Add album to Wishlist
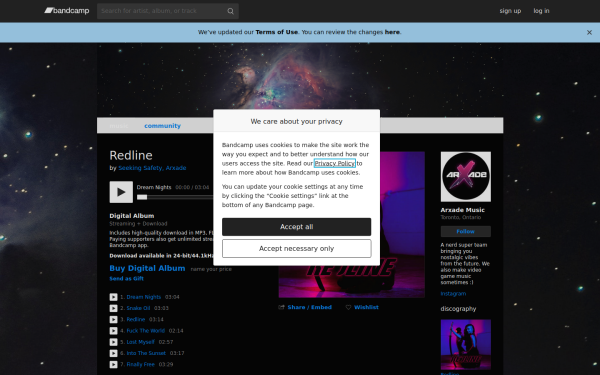Screen dimensions: 600x375 [x=366, y=307]
